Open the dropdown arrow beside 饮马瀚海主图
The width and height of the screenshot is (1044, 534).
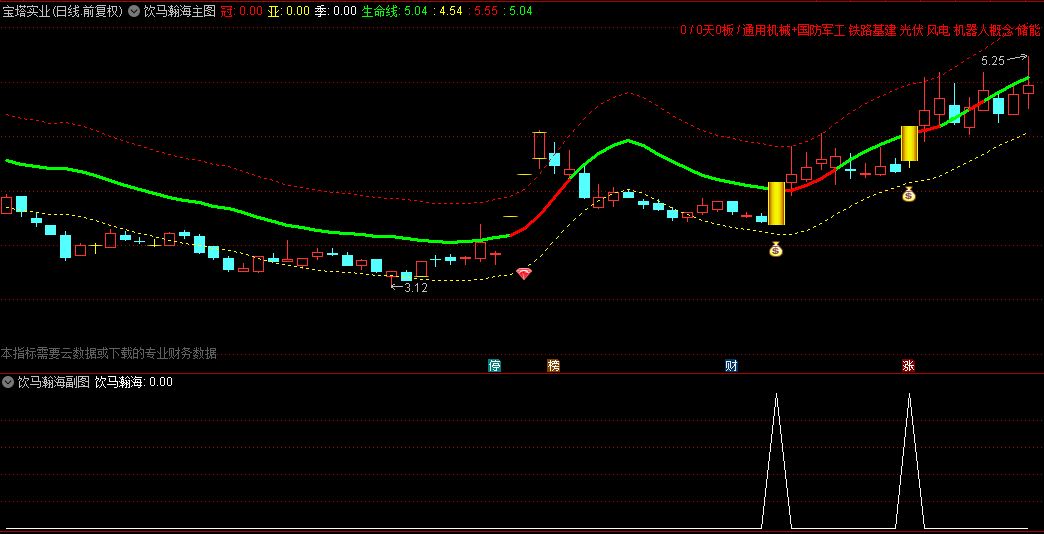tap(134, 11)
